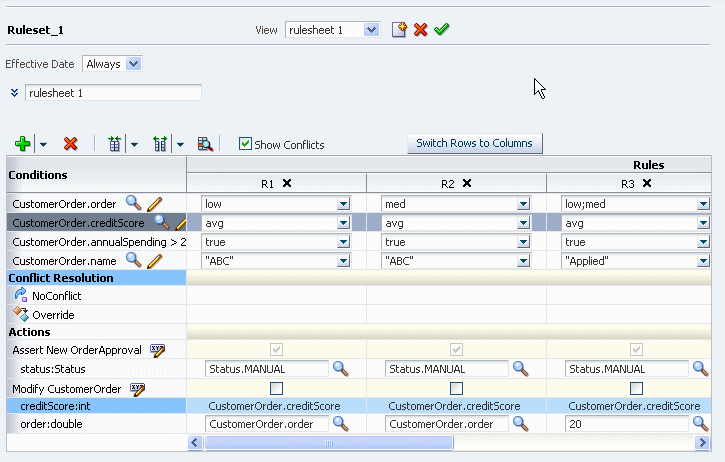
Task: Toggle the Show Conflicts checkbox
Action: click(245, 143)
